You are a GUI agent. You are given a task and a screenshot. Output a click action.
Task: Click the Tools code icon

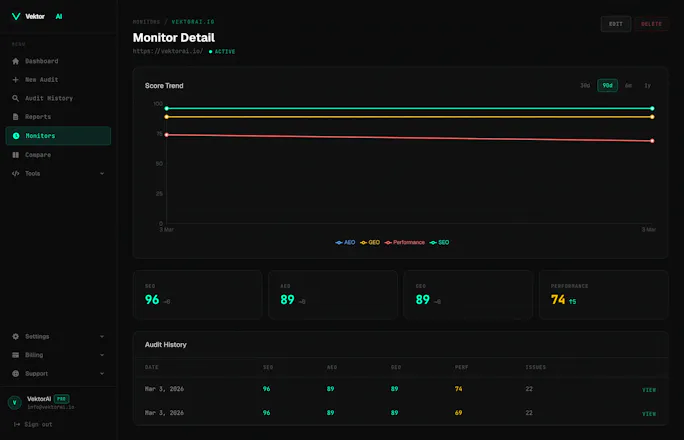point(16,174)
